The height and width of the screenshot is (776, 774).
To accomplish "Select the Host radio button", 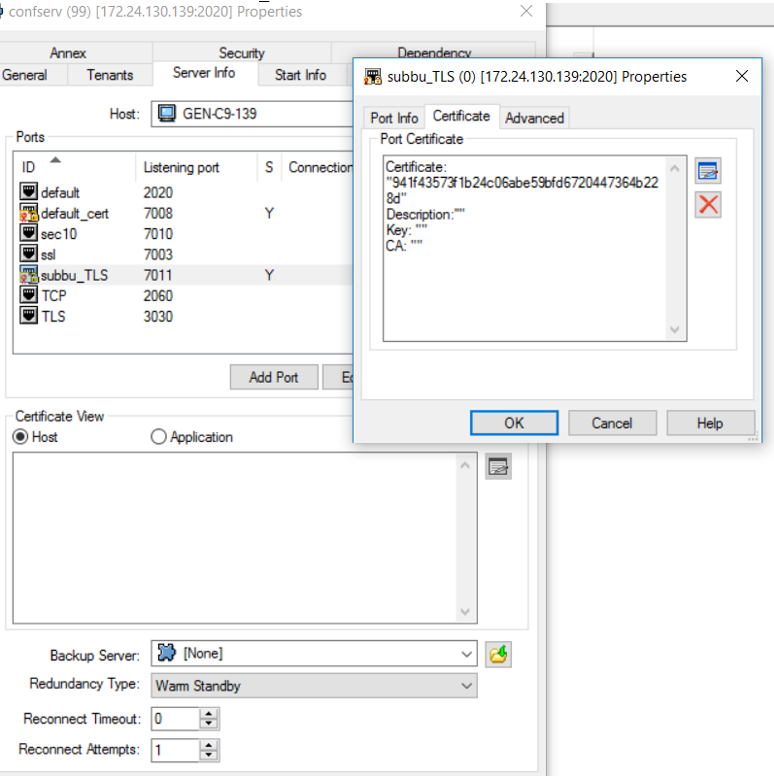I will pos(20,437).
